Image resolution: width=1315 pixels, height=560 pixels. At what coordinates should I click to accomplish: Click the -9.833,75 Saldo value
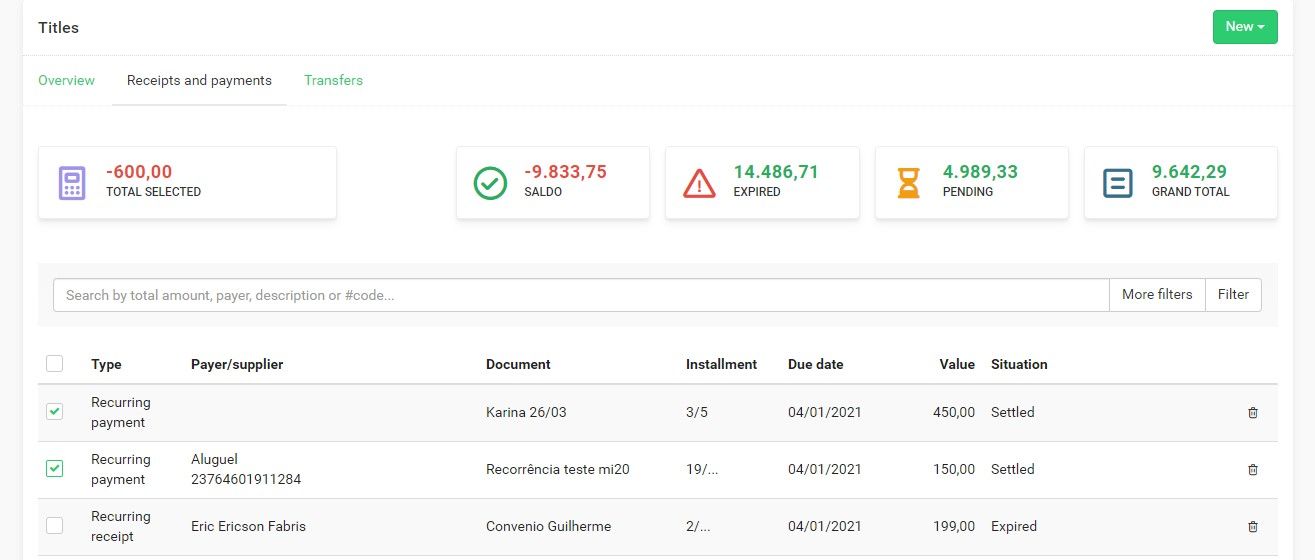[565, 172]
